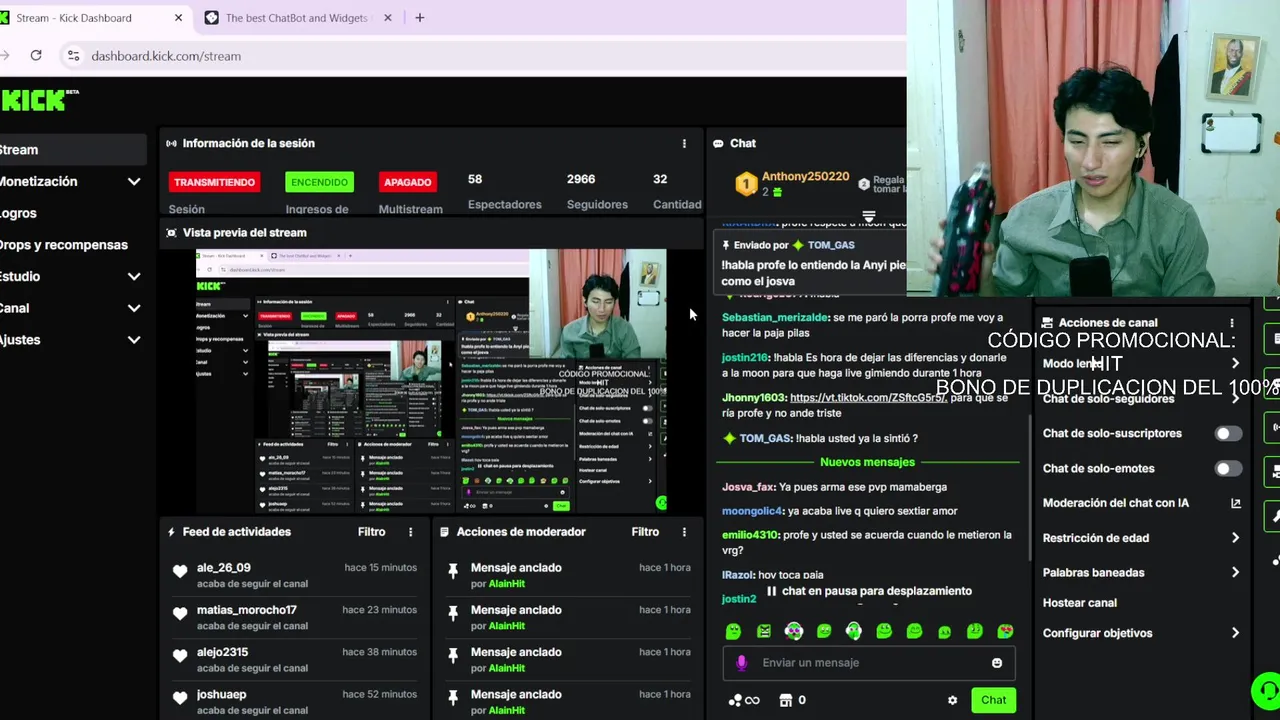Click the microphone icon in the message box
The height and width of the screenshot is (720, 1280).
point(741,663)
